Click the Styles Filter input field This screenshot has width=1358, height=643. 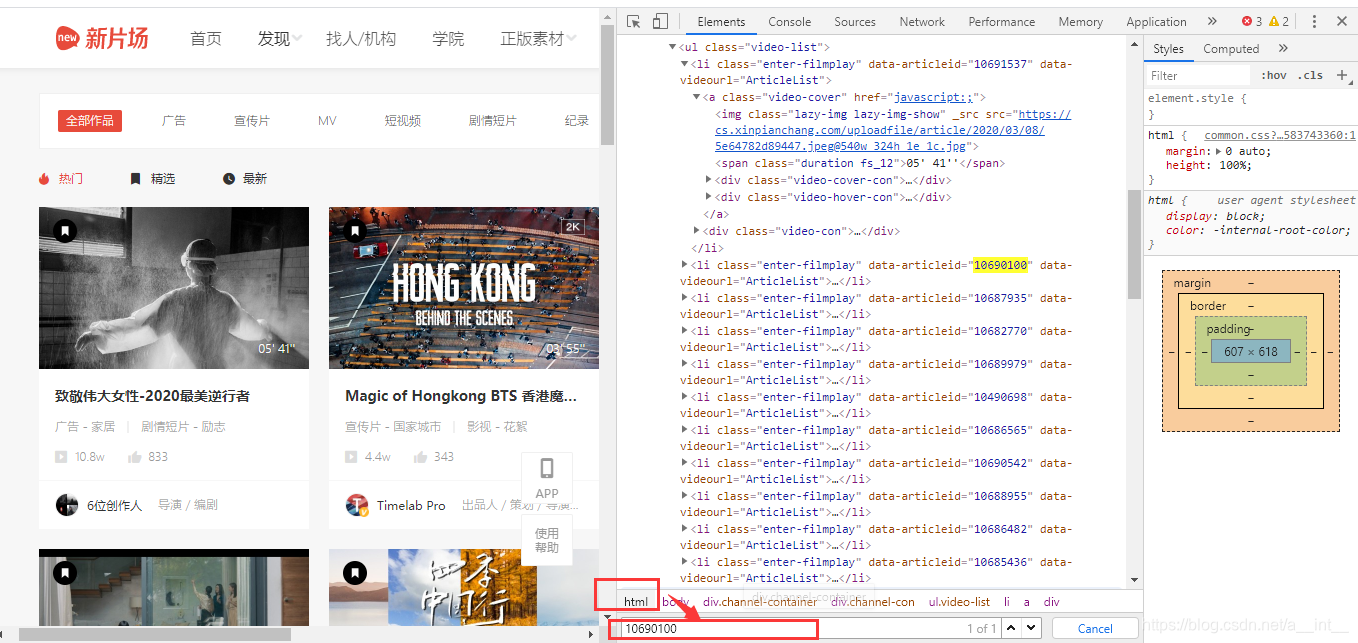[x=1198, y=75]
